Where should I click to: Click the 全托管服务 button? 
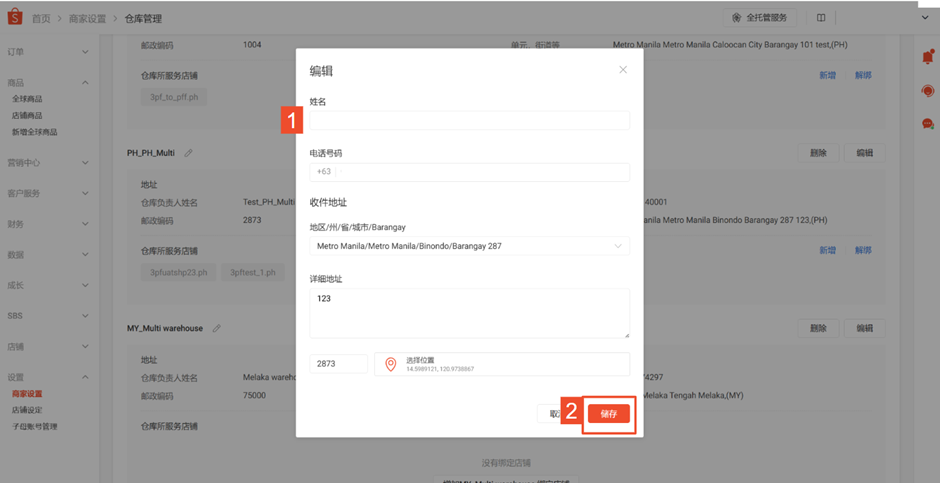coord(760,18)
